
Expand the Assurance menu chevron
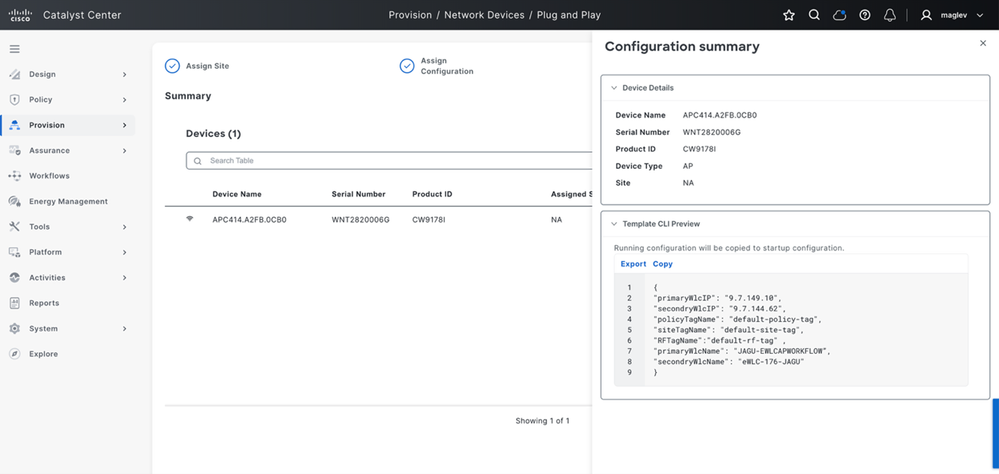(x=124, y=151)
